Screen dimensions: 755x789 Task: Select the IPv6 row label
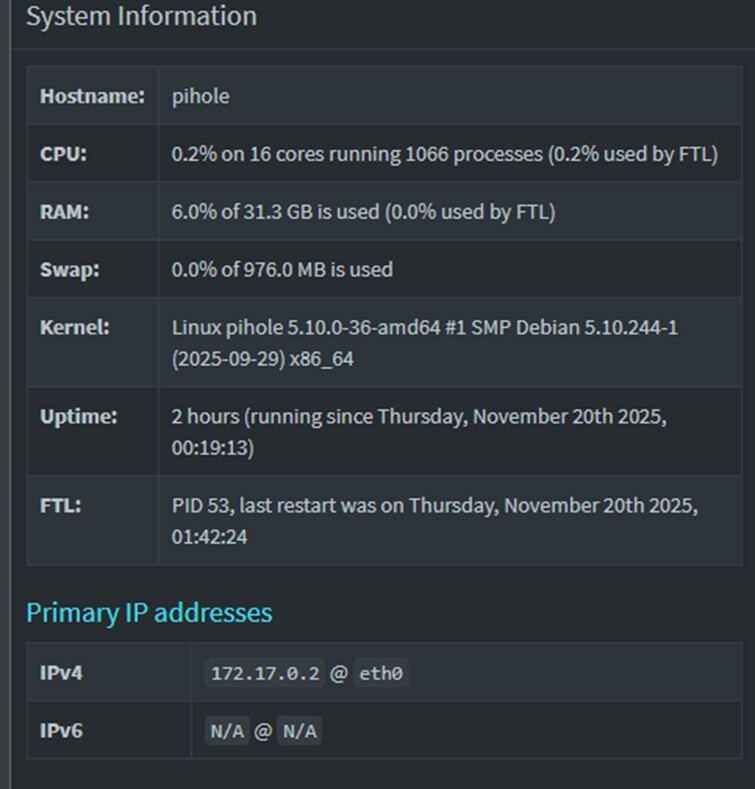[x=61, y=731]
